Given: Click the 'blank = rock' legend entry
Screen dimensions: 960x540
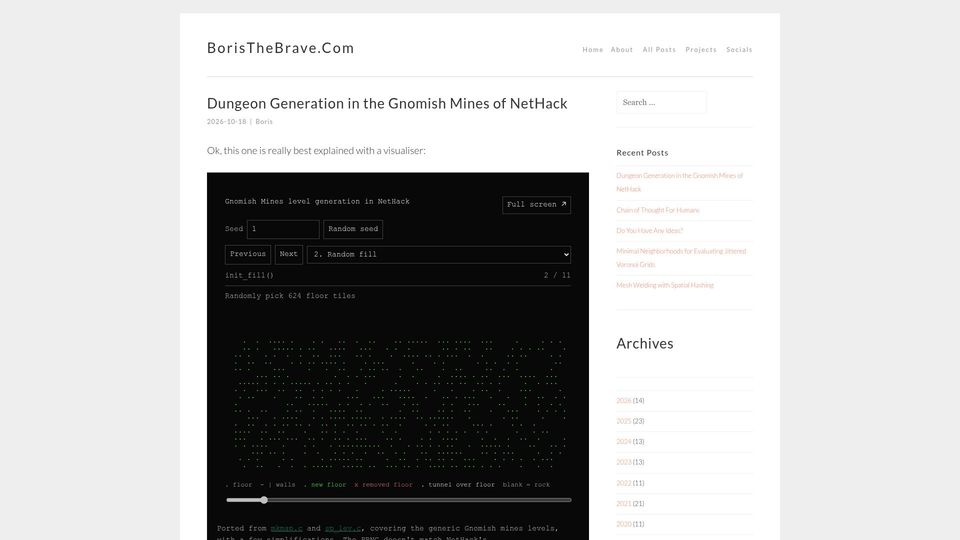Looking at the screenshot, I should click(527, 485).
